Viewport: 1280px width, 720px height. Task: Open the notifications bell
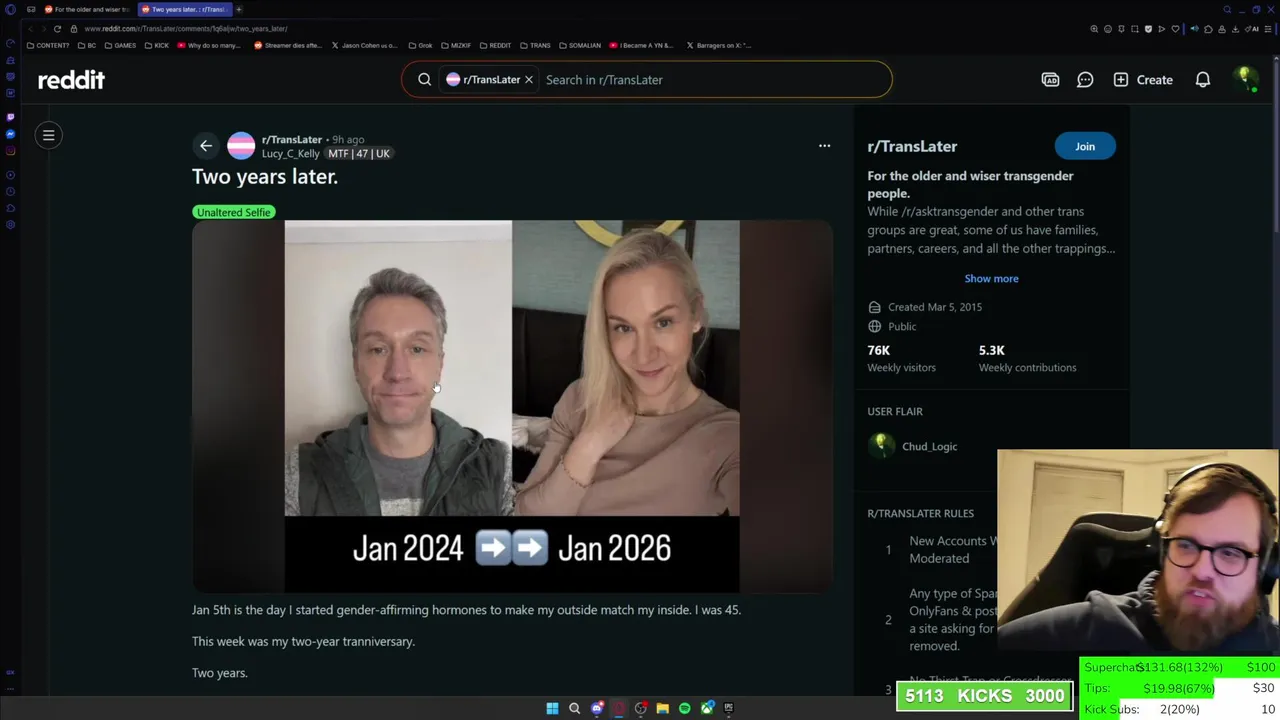pos(1203,80)
